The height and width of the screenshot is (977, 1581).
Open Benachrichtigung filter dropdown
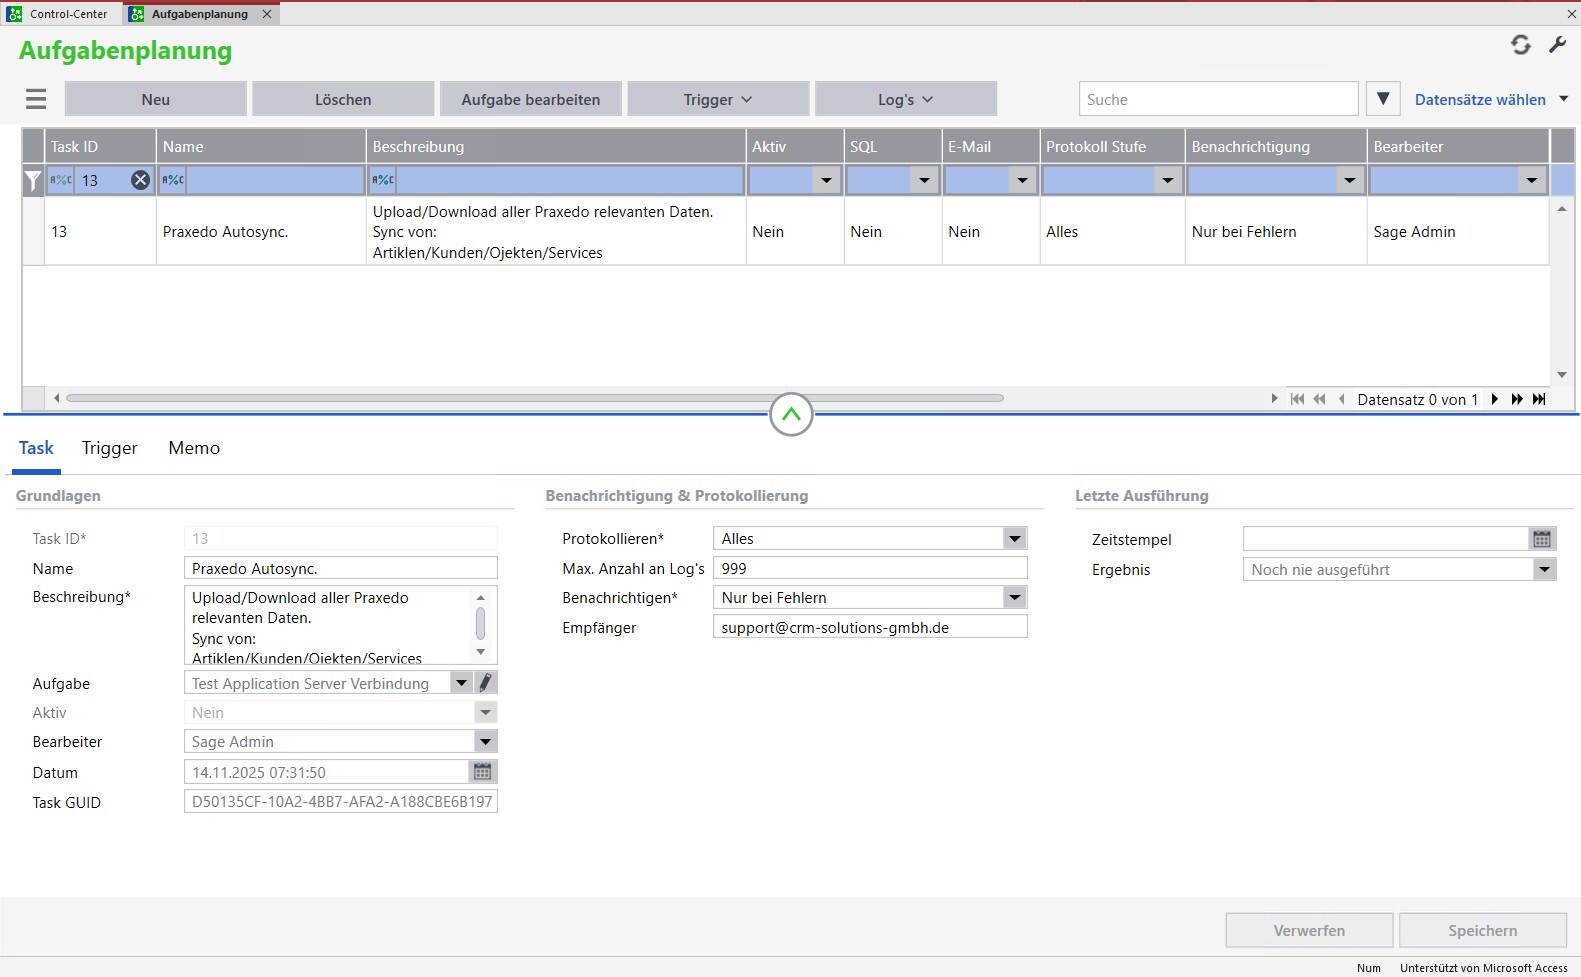point(1350,181)
